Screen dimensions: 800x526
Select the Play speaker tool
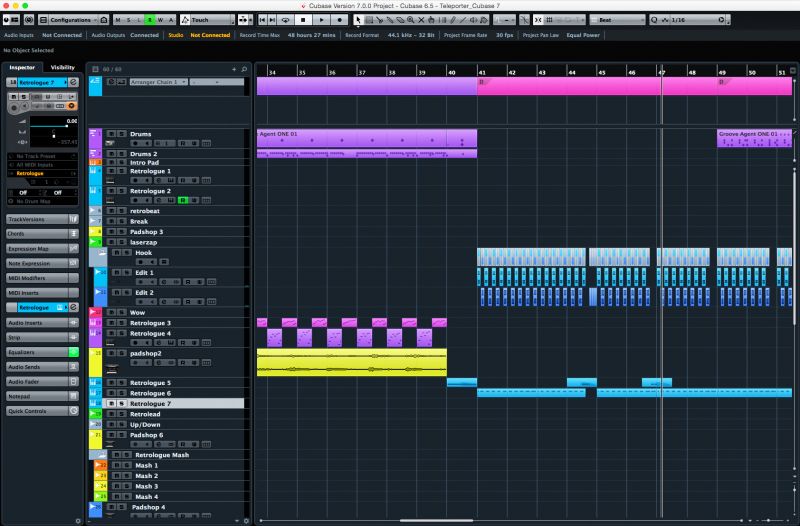(x=473, y=20)
